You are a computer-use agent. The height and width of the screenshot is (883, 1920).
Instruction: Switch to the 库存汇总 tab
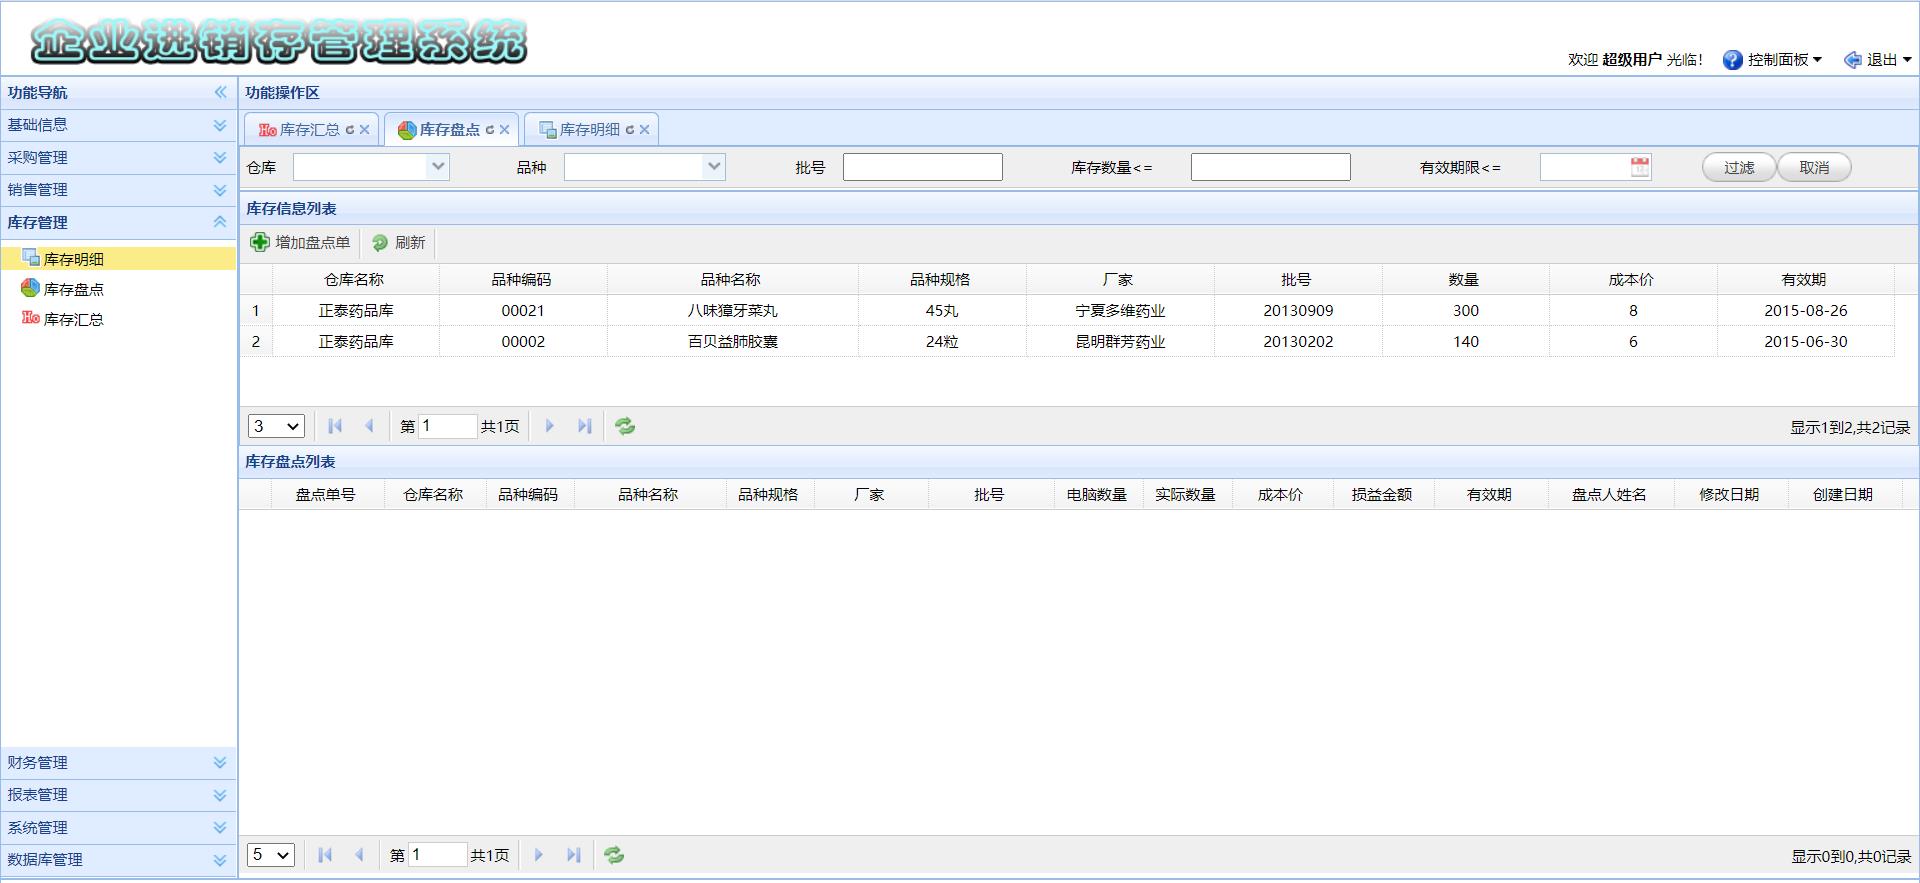[309, 129]
